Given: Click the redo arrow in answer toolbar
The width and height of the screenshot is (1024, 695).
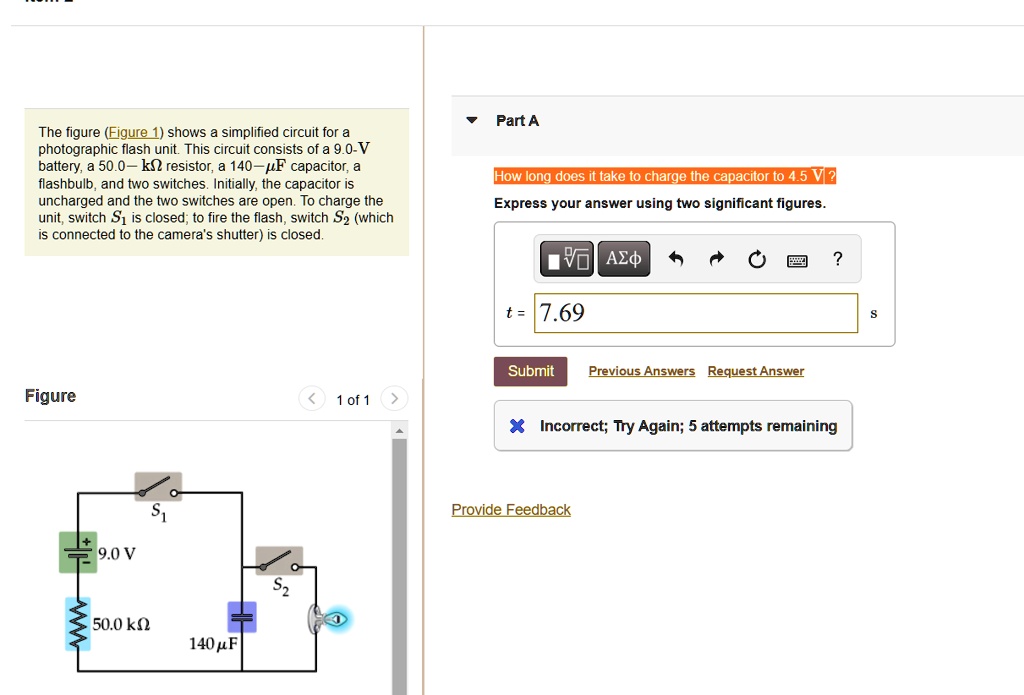Looking at the screenshot, I should click(717, 258).
